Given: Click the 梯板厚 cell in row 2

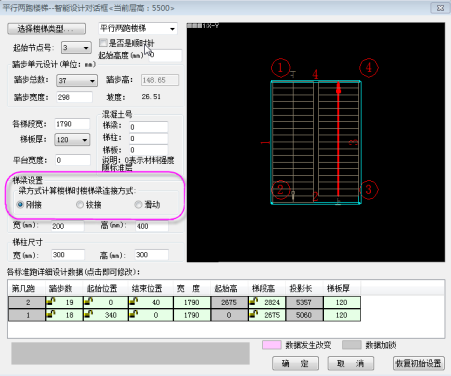Looking at the screenshot, I should pyautogui.click(x=342, y=302).
